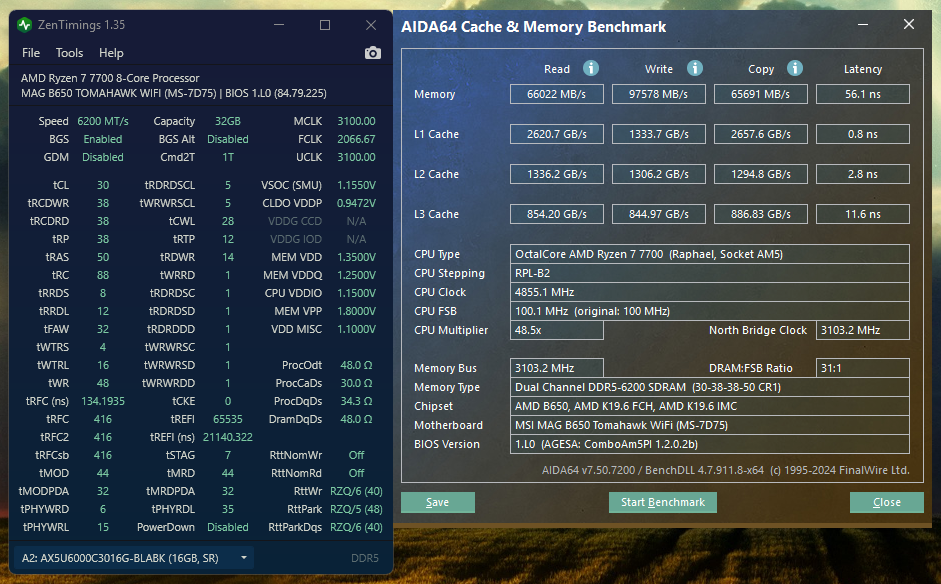This screenshot has width=941, height=584.
Task: Click the L1 Cache Read value 2620.7 GB/s
Action: tap(557, 134)
